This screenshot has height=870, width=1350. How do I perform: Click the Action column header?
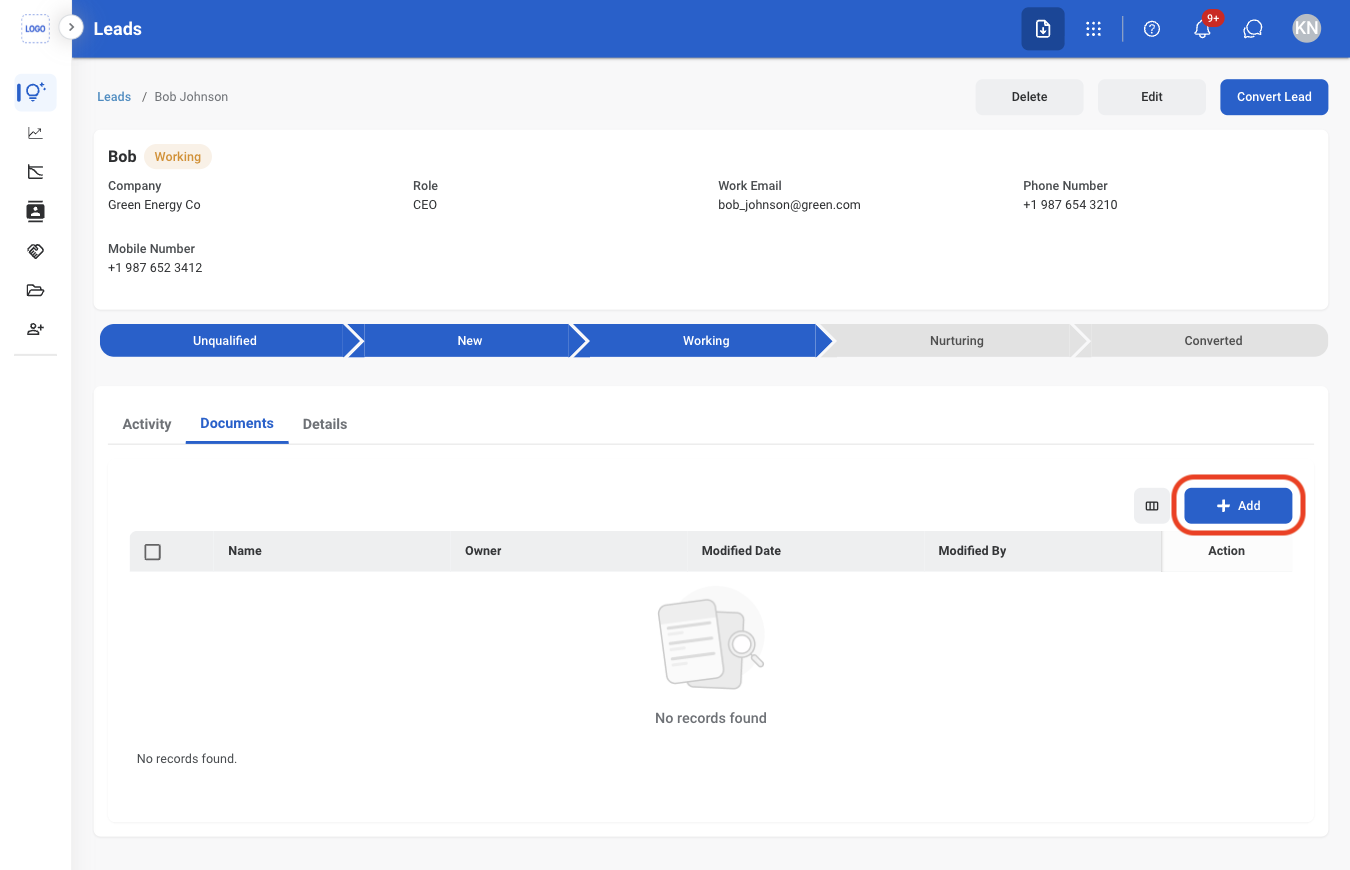1226,551
